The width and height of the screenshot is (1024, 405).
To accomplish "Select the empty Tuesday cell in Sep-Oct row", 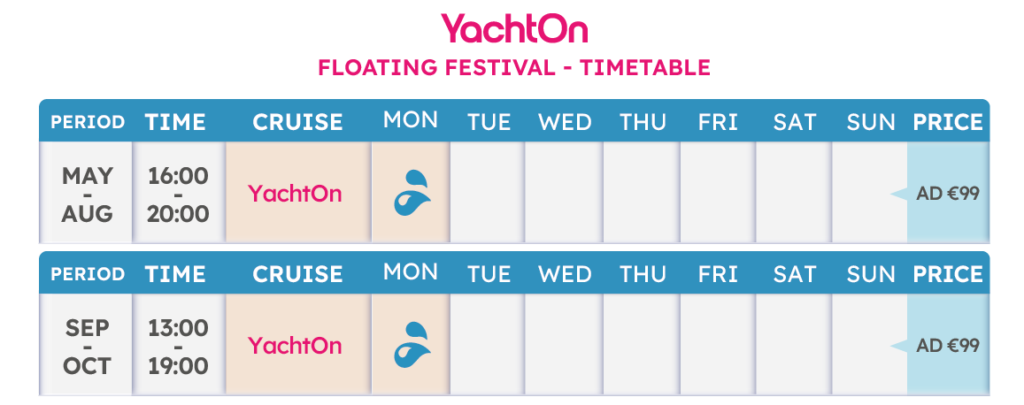I will point(487,346).
